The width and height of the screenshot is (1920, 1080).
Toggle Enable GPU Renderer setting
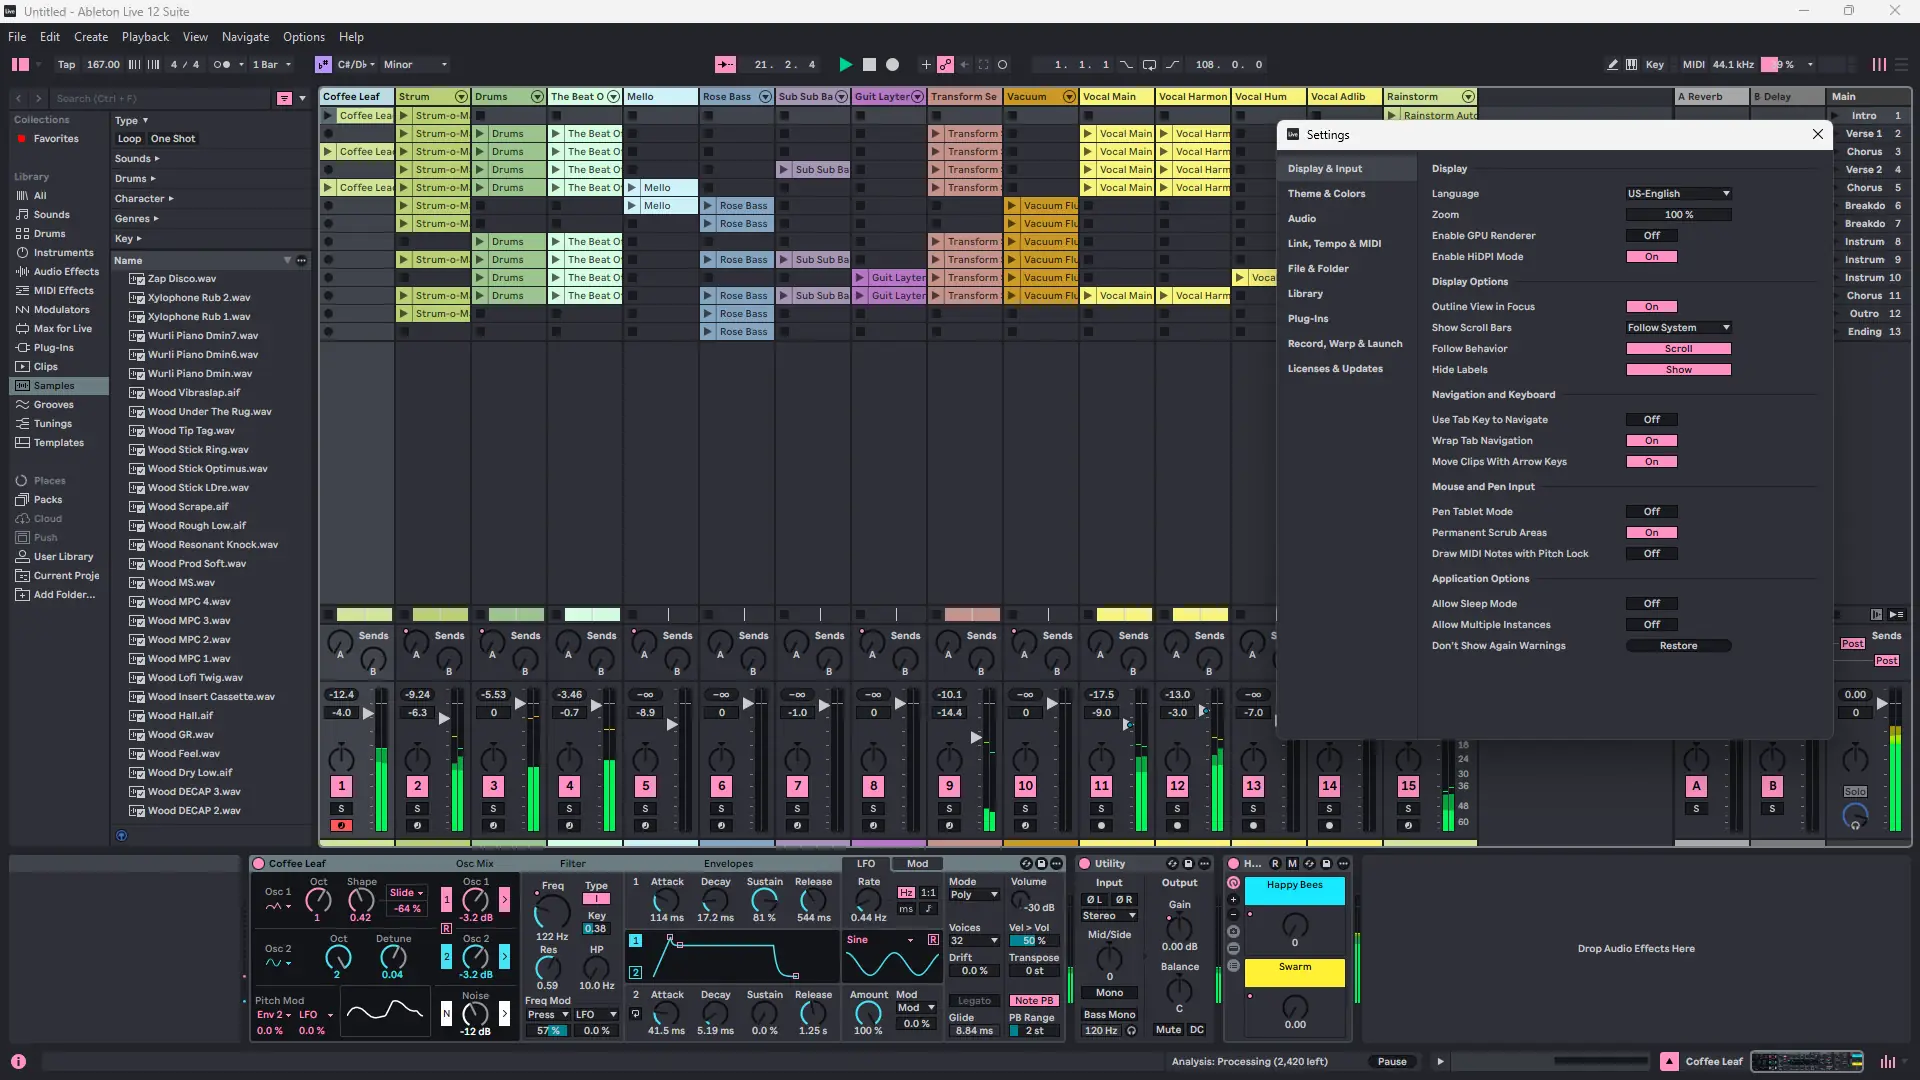click(1651, 236)
